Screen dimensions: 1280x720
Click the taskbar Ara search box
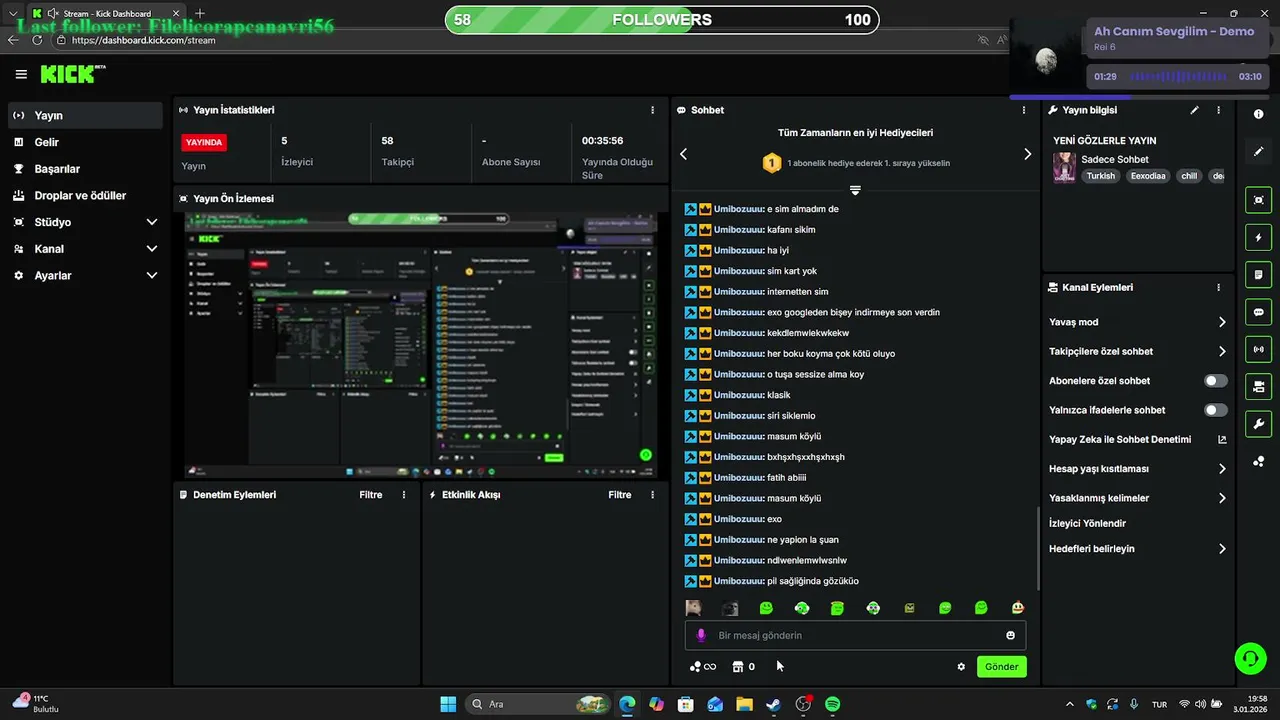538,705
